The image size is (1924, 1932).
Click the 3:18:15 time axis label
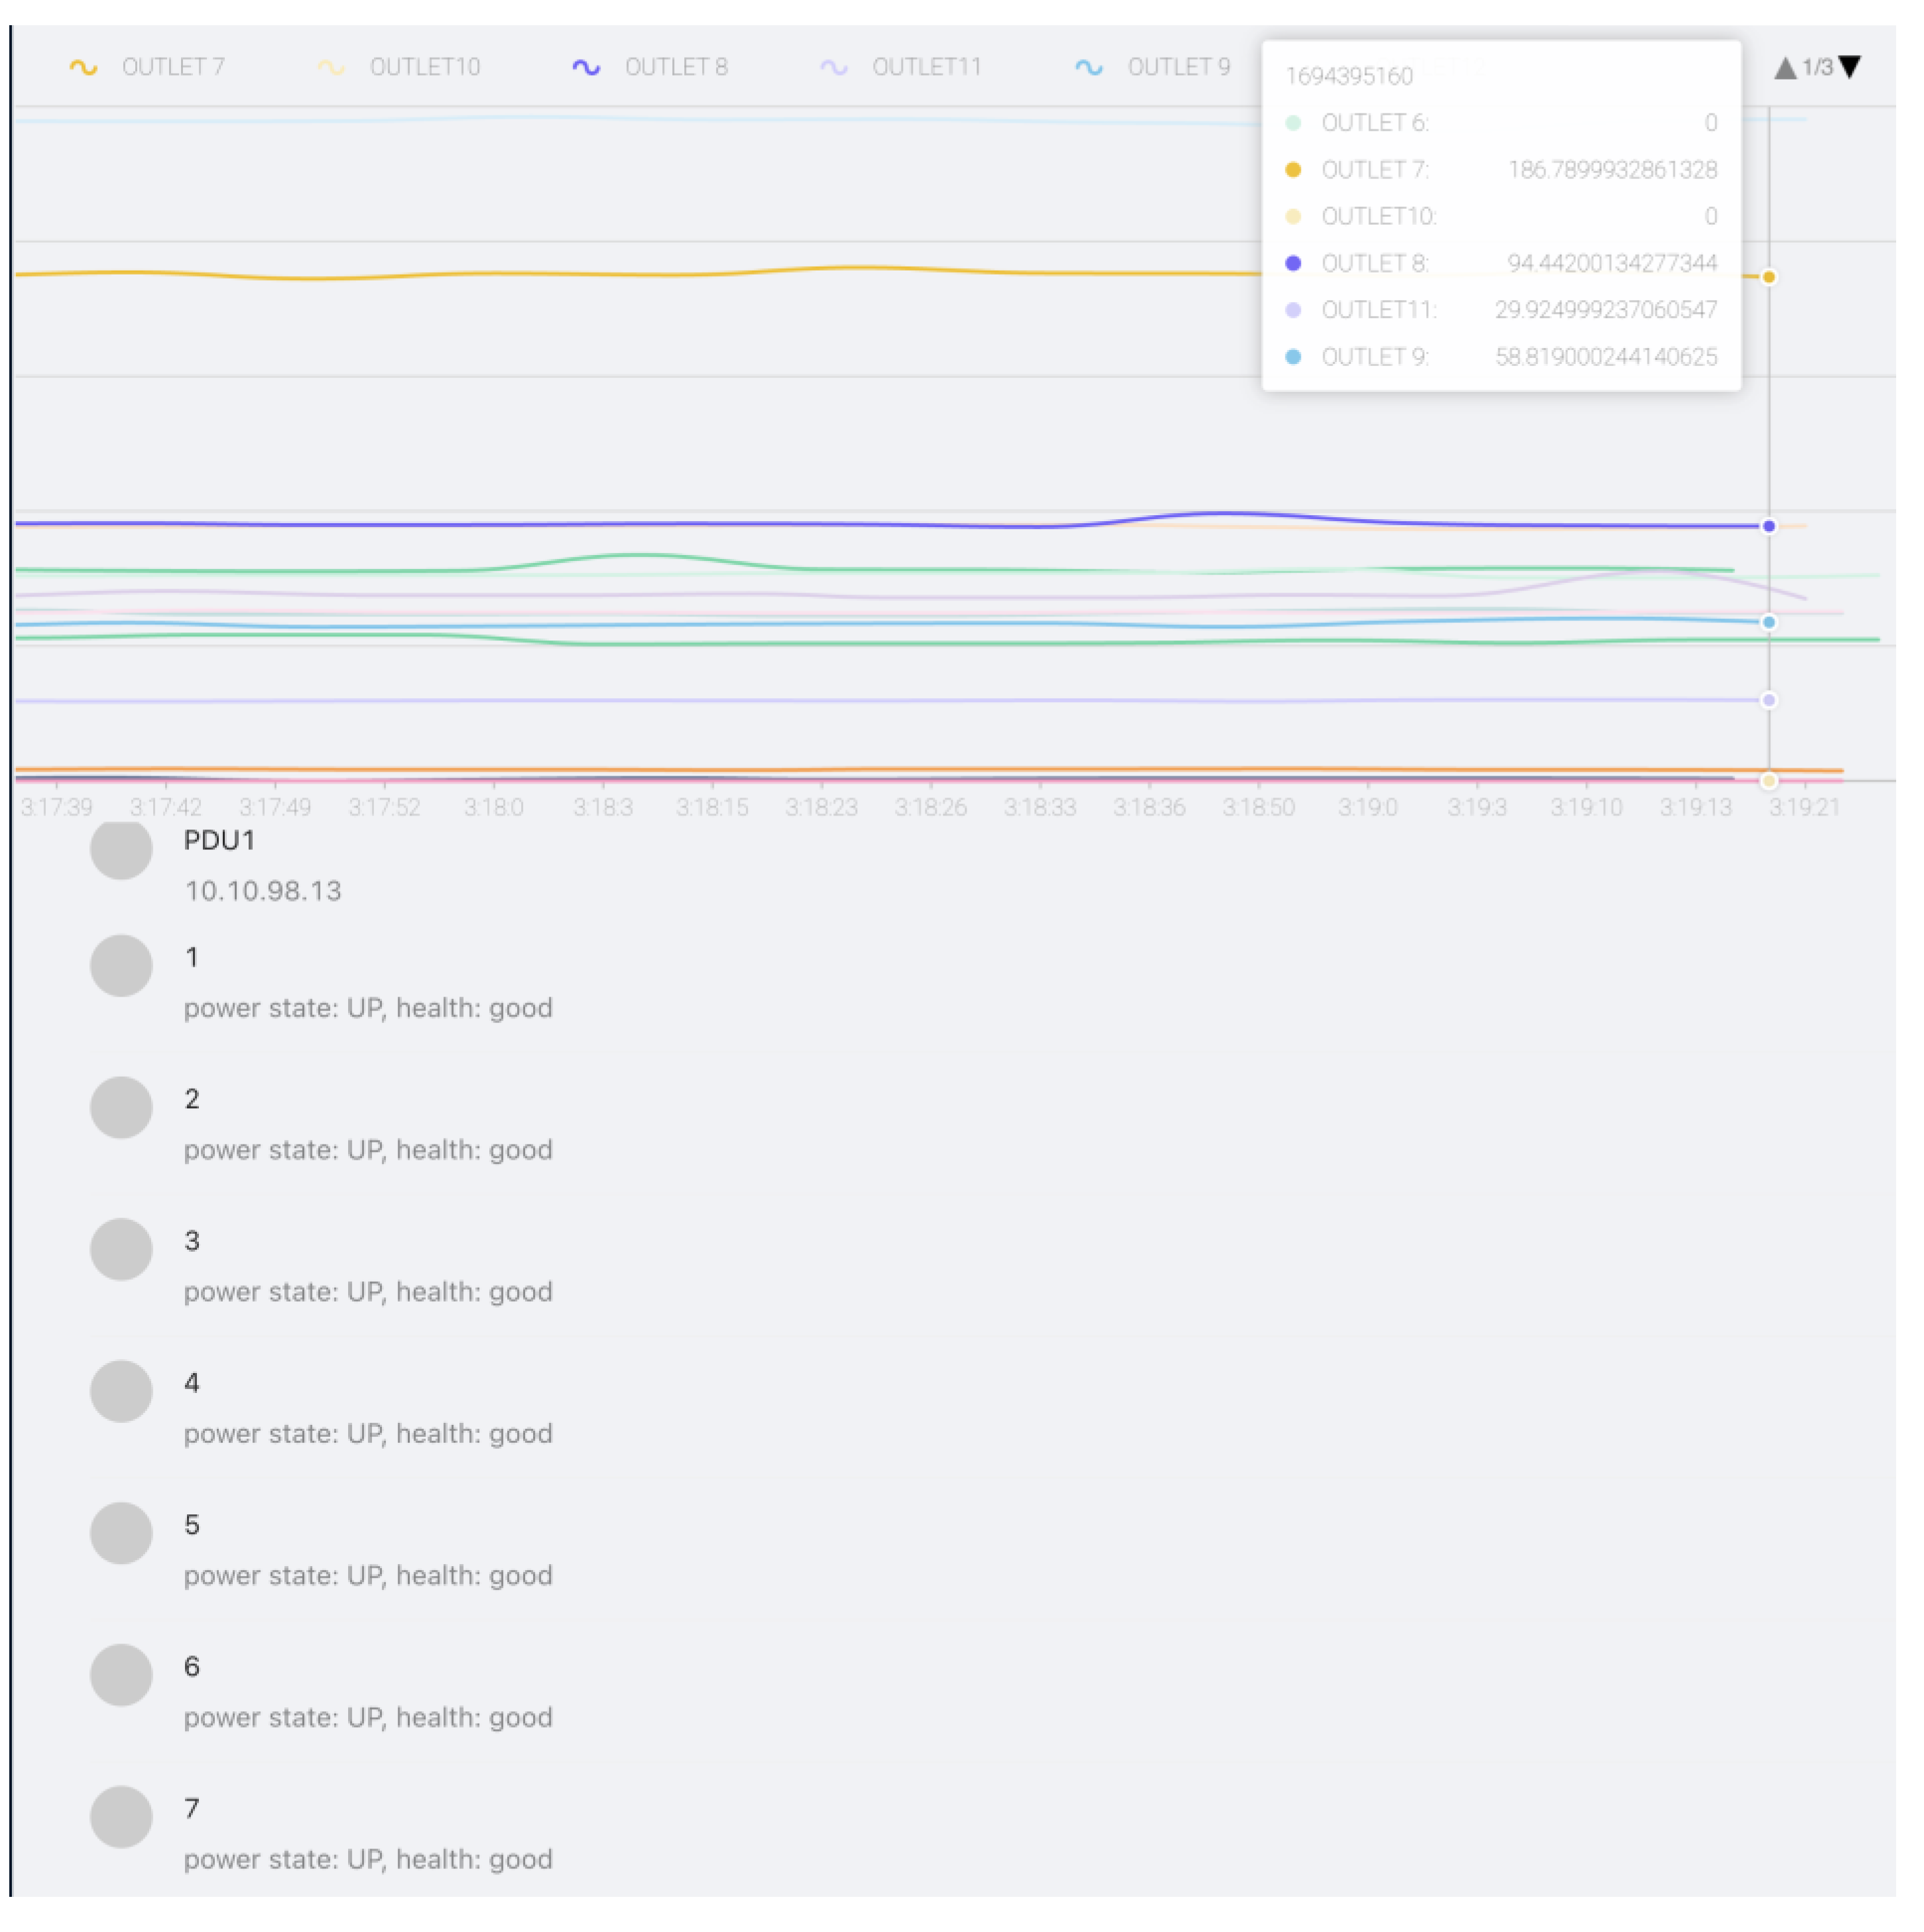712,807
